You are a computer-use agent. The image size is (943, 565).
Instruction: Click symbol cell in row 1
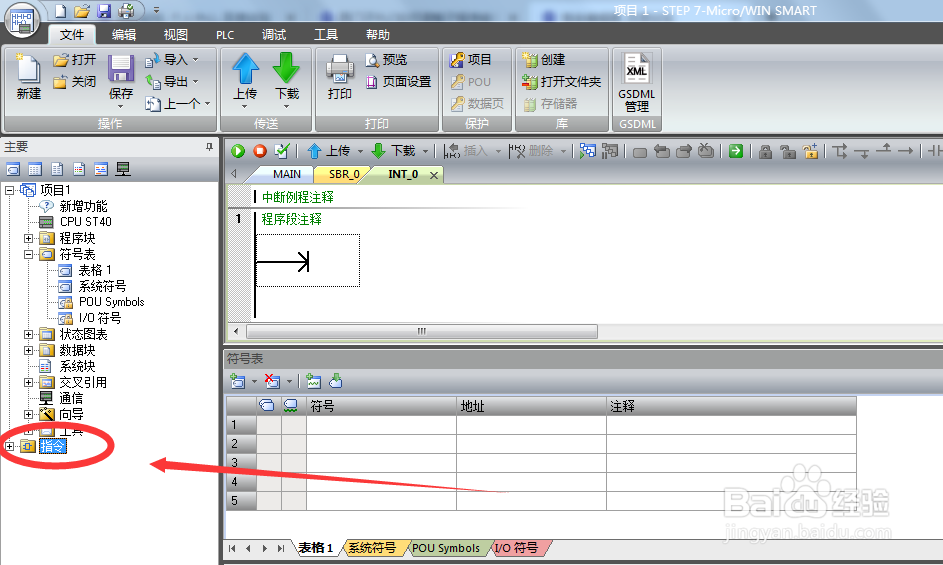click(x=381, y=425)
